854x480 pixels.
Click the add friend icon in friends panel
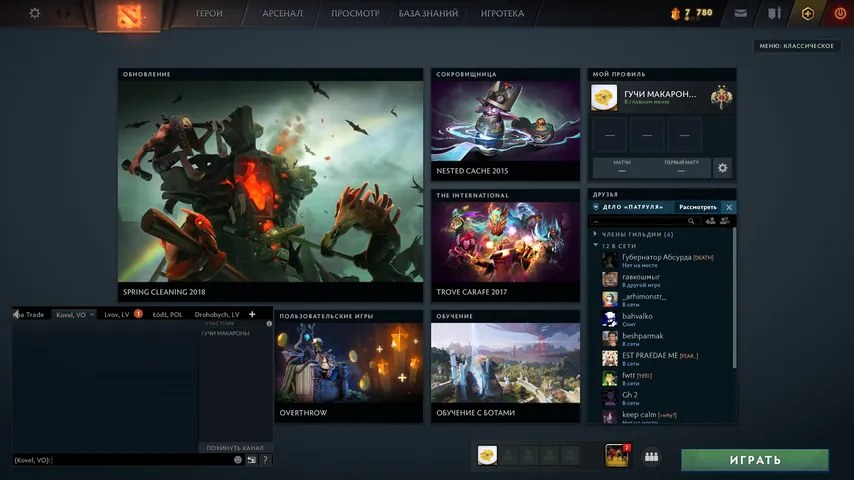(x=710, y=221)
